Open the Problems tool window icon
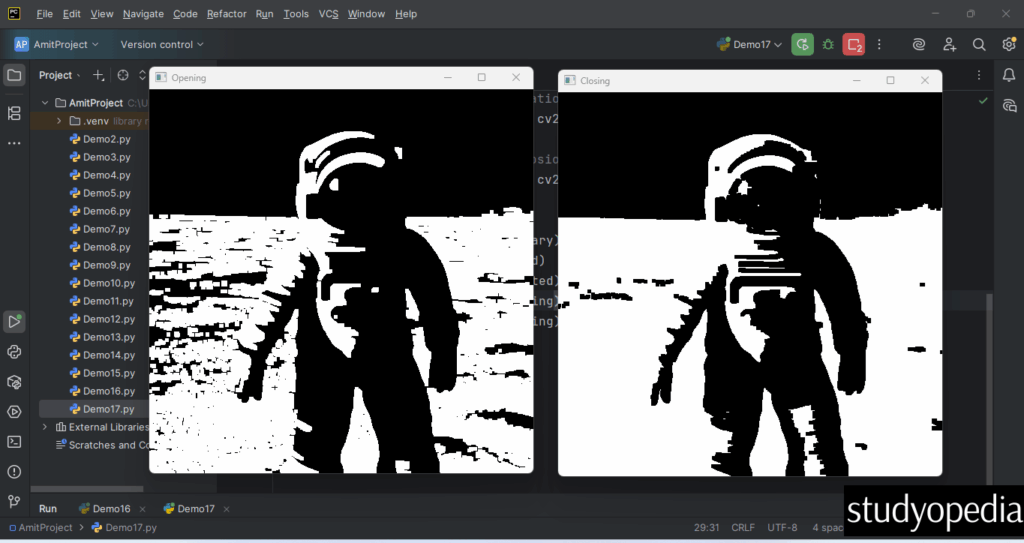 (x=14, y=472)
